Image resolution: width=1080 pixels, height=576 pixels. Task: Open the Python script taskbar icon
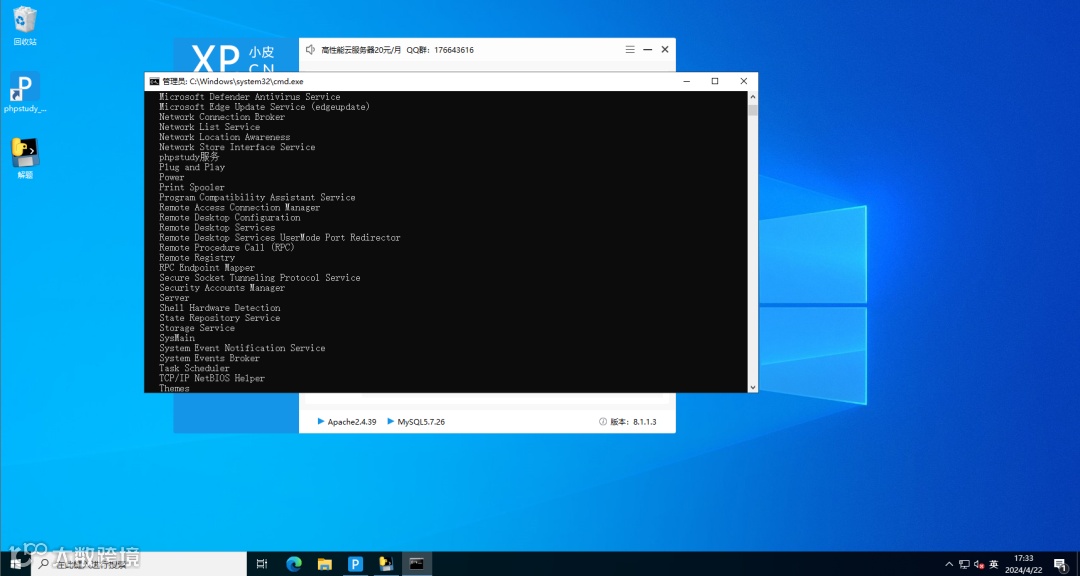coord(386,564)
